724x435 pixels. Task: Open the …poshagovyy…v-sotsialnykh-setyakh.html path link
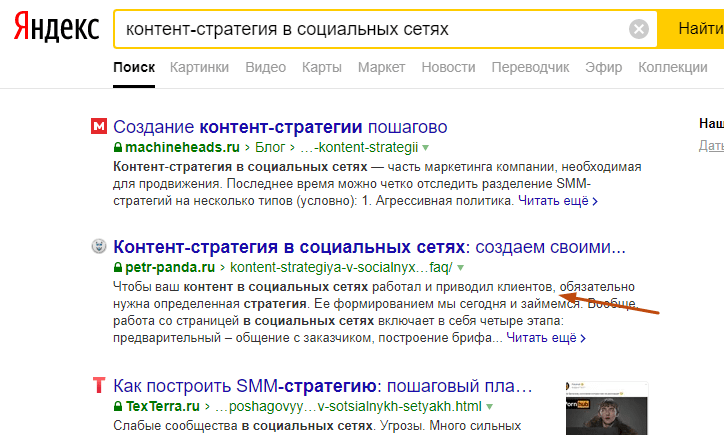coord(348,406)
